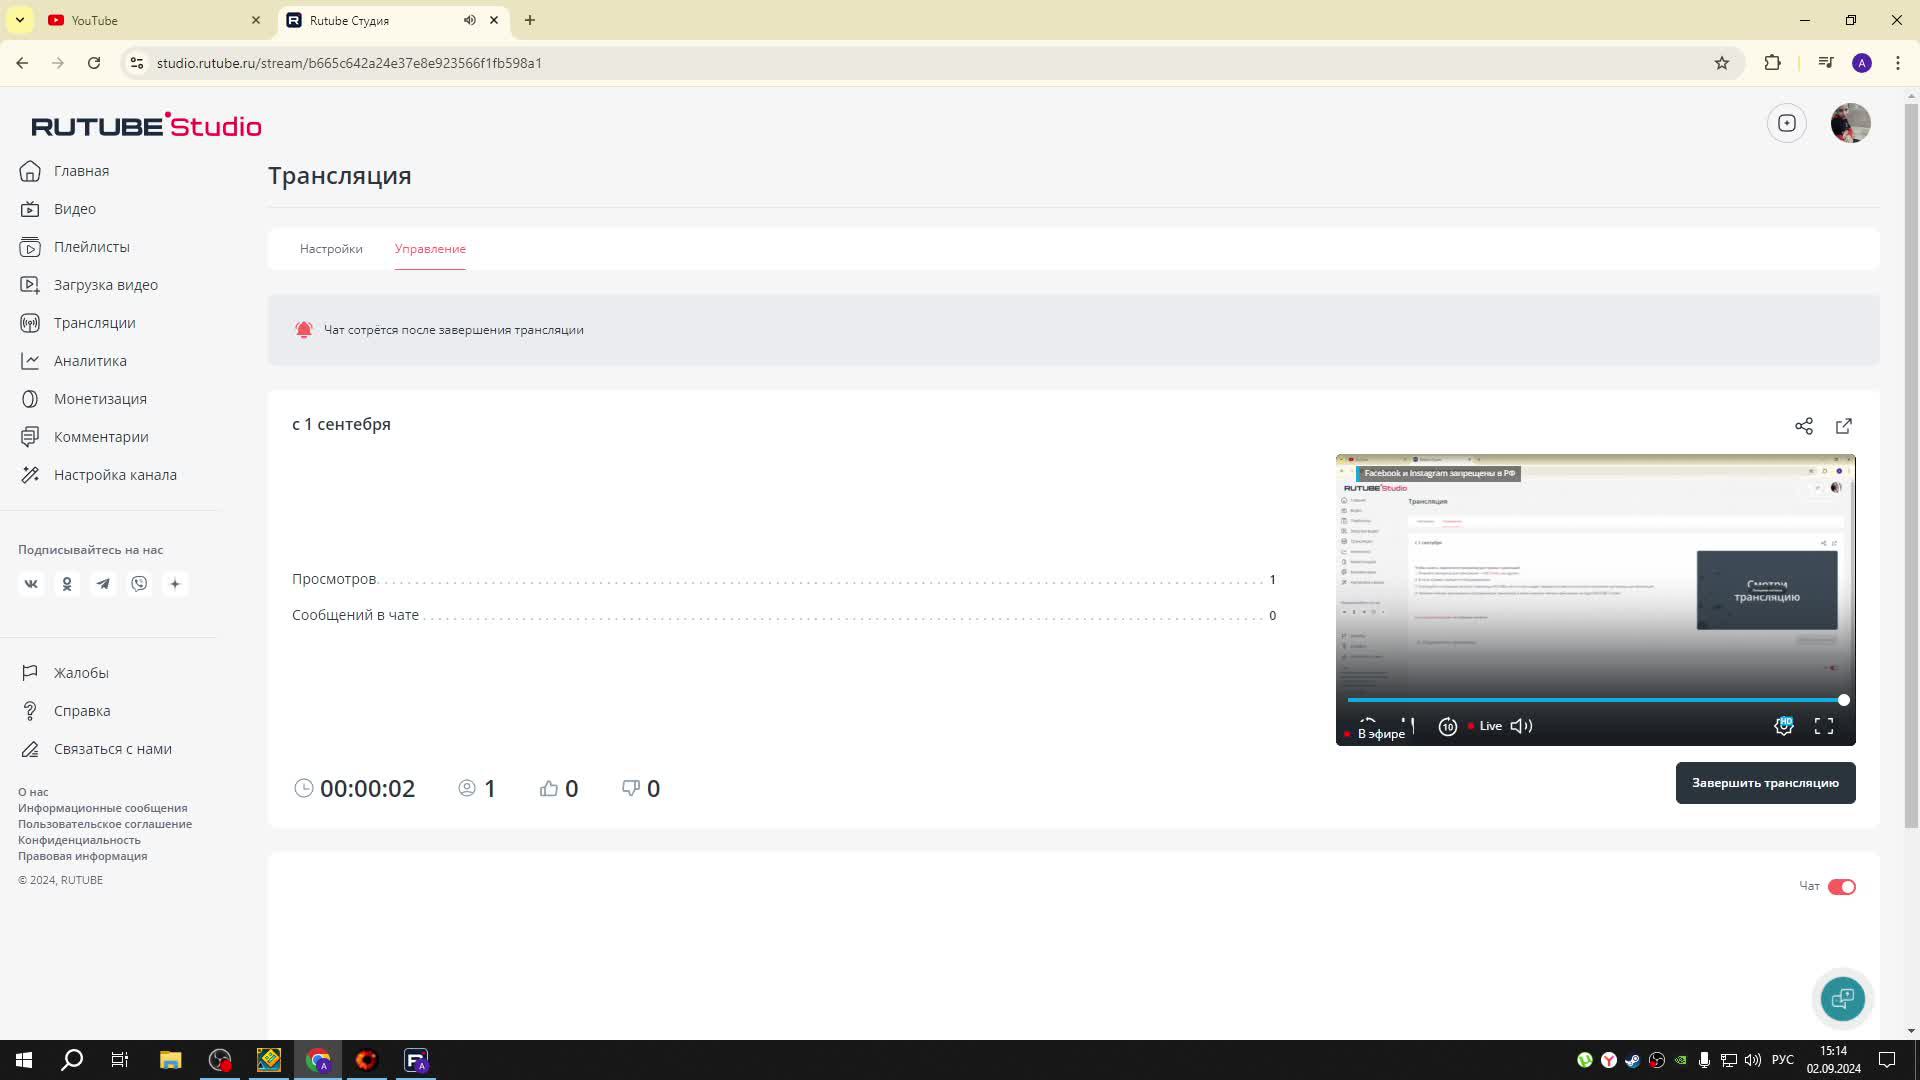Screen dimensions: 1920x1080
Task: Reload the page in browser
Action: coord(94,63)
